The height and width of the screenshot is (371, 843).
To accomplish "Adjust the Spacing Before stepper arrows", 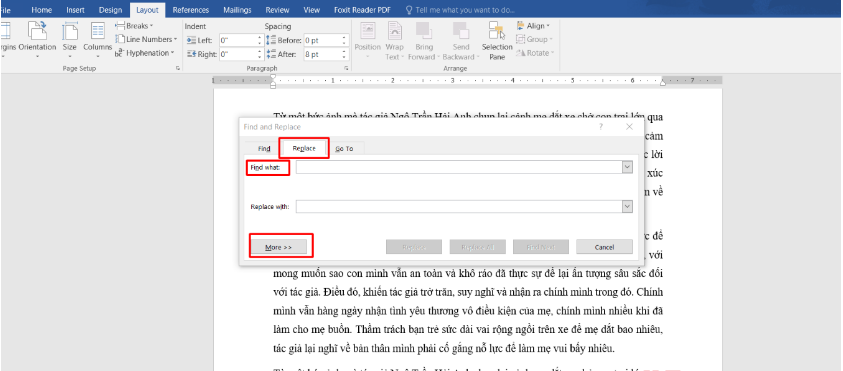I will pyautogui.click(x=344, y=40).
